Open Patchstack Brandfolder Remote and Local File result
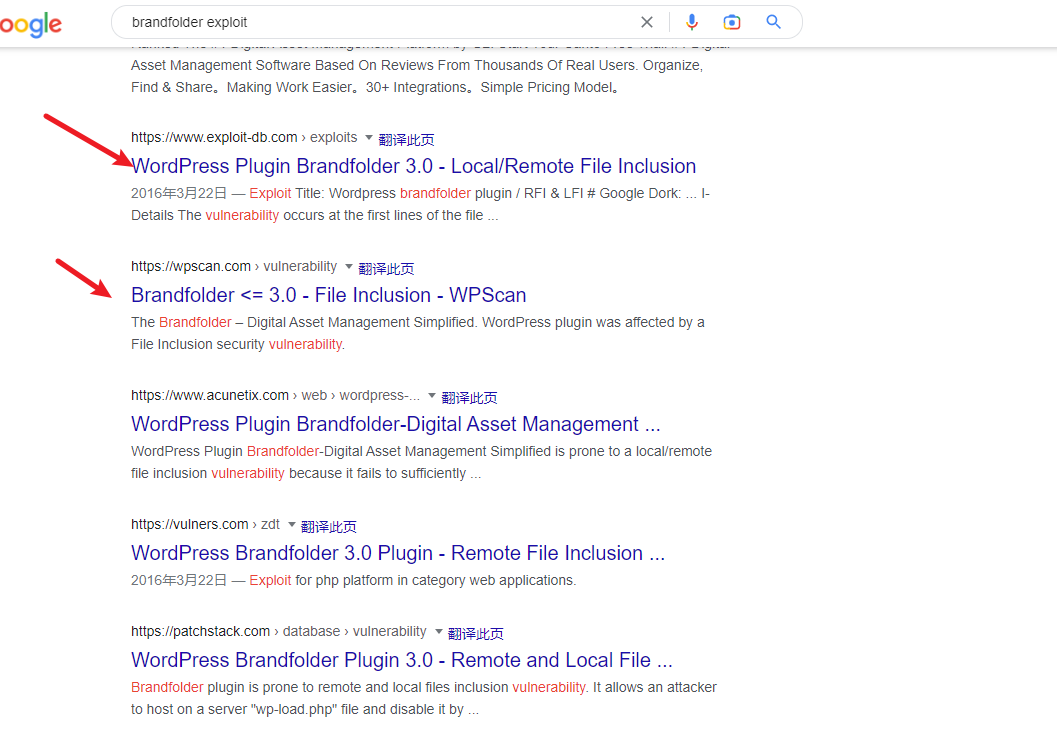Image resolution: width=1057 pixels, height=737 pixels. [x=401, y=660]
